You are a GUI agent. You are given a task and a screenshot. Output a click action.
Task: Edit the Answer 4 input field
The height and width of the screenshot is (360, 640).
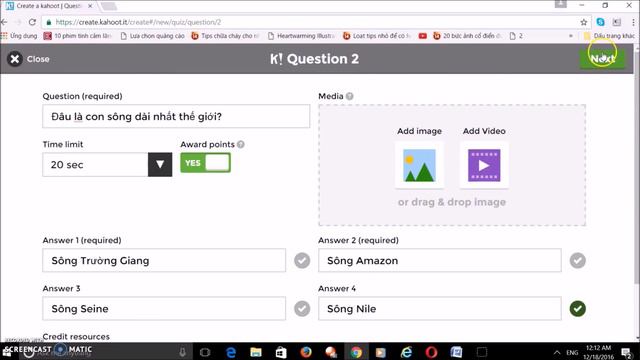(x=440, y=309)
